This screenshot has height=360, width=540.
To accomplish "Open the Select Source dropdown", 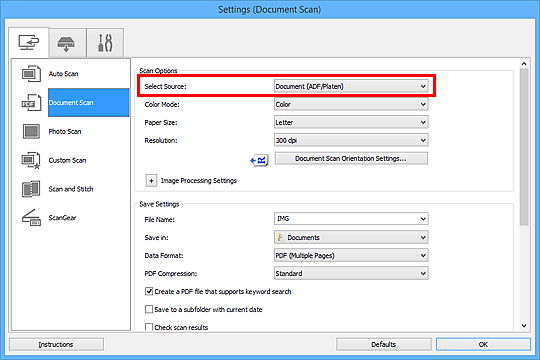I will pos(351,86).
